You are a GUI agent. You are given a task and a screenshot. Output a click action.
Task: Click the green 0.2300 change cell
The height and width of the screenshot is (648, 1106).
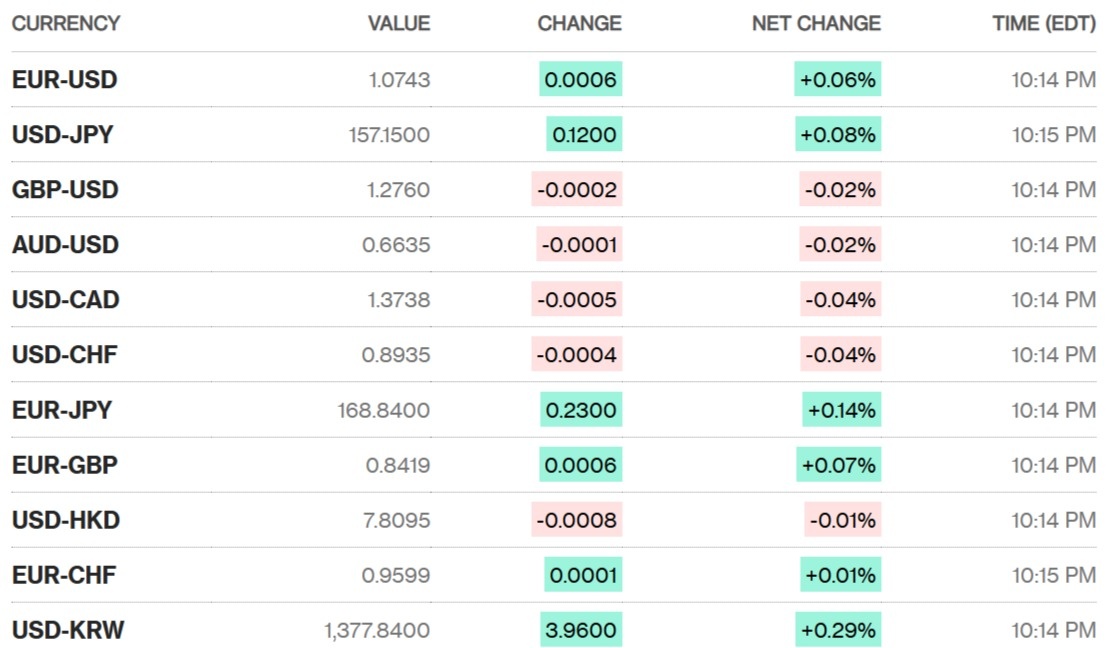point(580,410)
